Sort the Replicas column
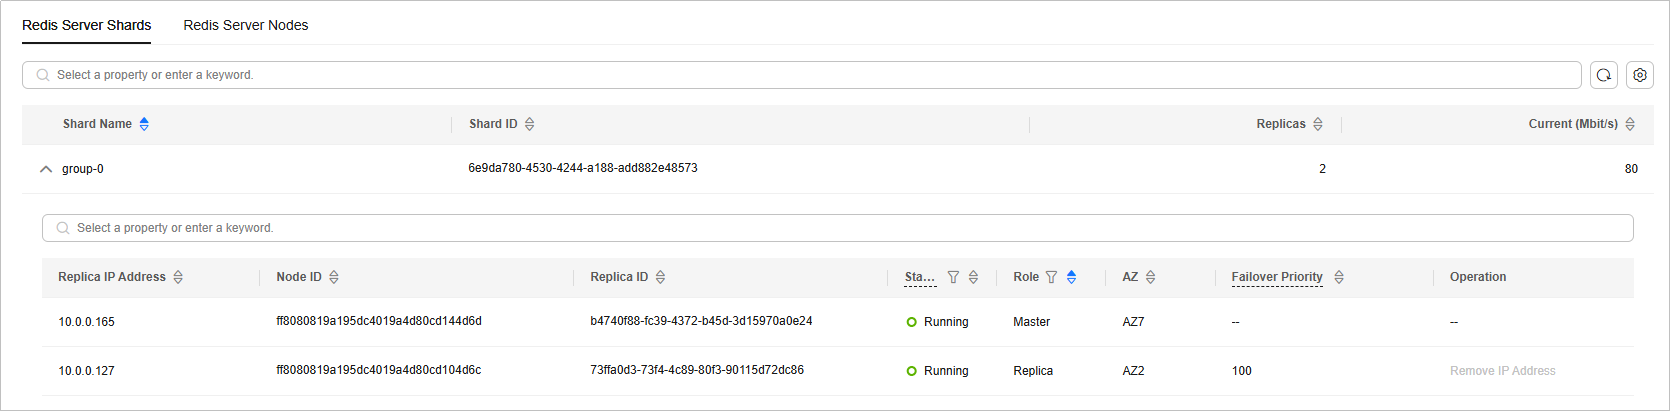 click(1318, 124)
